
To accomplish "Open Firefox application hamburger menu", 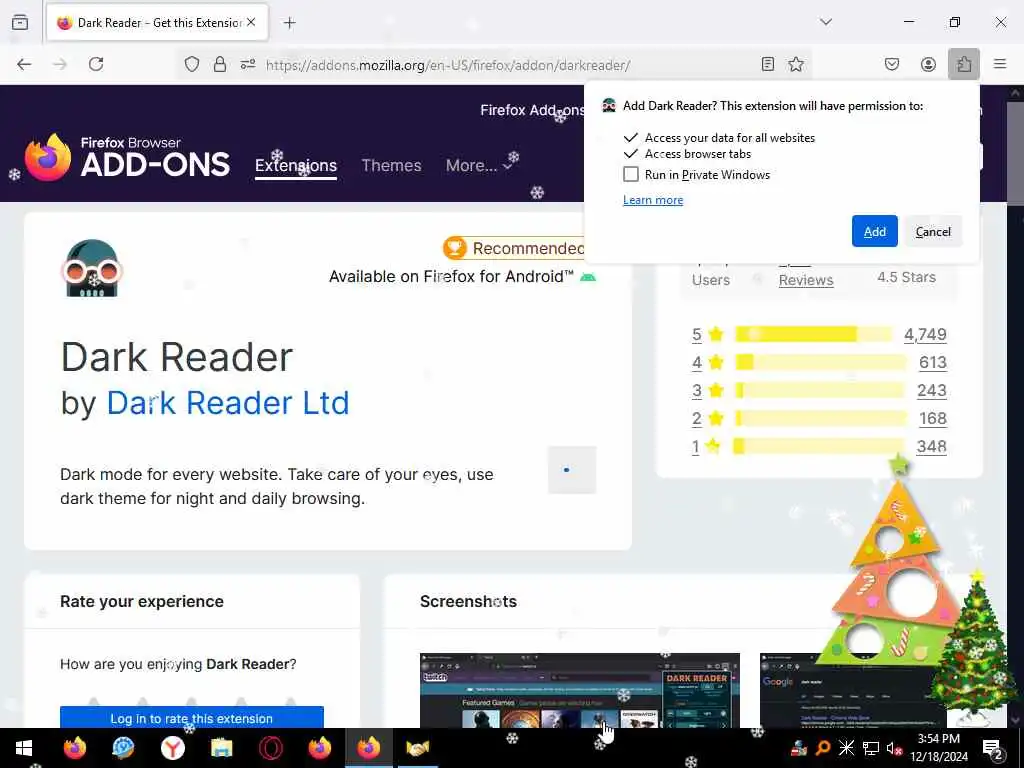I will (x=1000, y=64).
